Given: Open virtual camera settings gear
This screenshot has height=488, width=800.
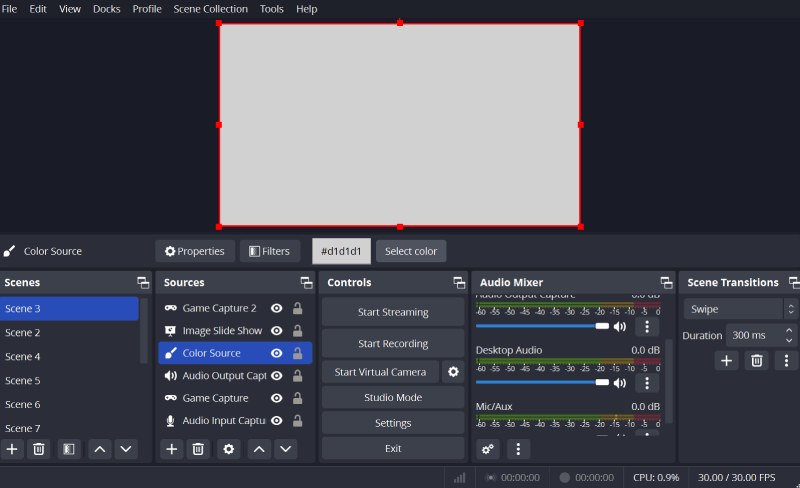Looking at the screenshot, I should click(453, 372).
